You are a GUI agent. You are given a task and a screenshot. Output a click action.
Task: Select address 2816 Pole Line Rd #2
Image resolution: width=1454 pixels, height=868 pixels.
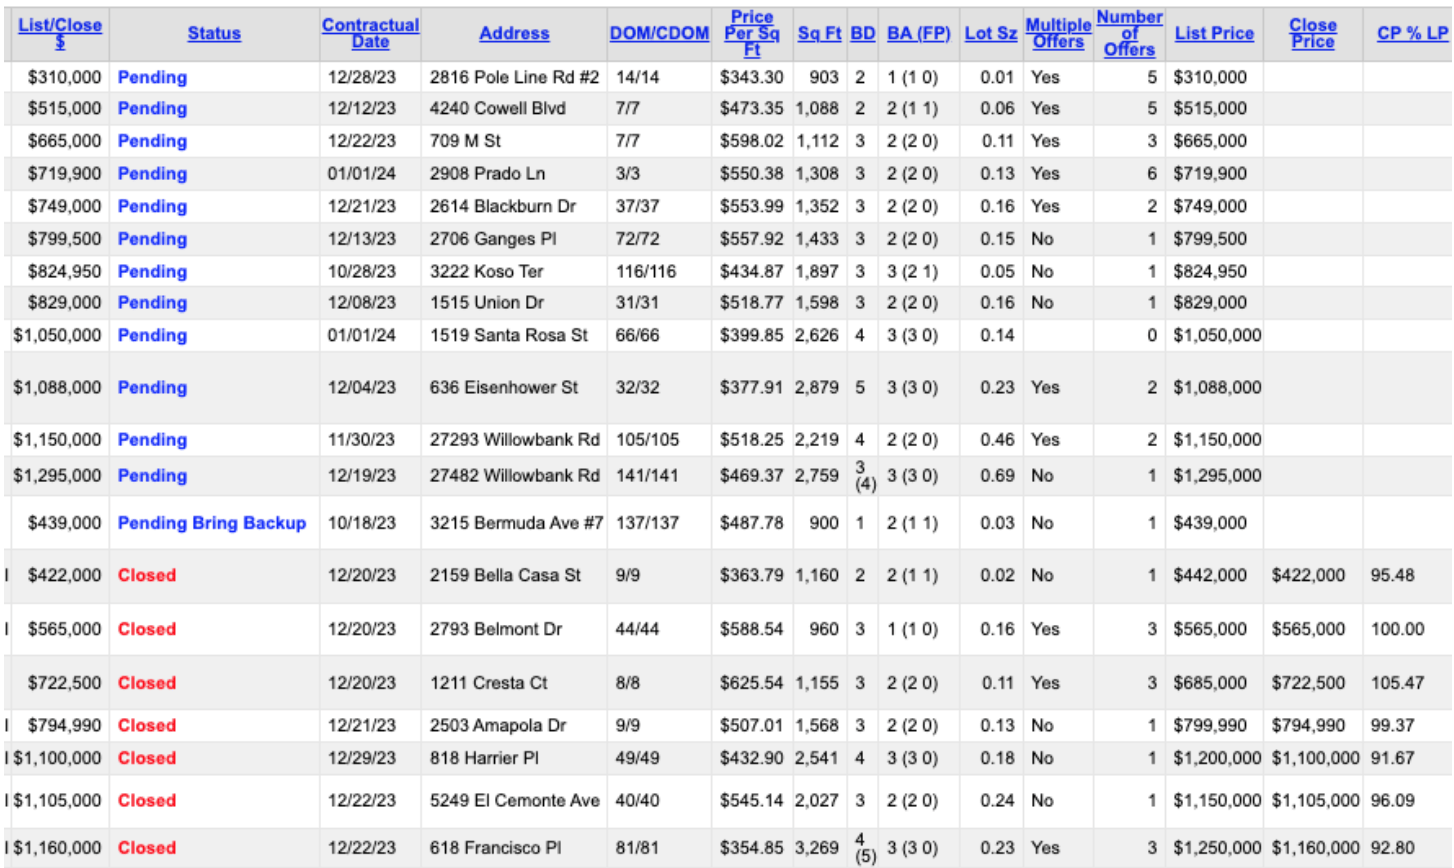pos(514,77)
